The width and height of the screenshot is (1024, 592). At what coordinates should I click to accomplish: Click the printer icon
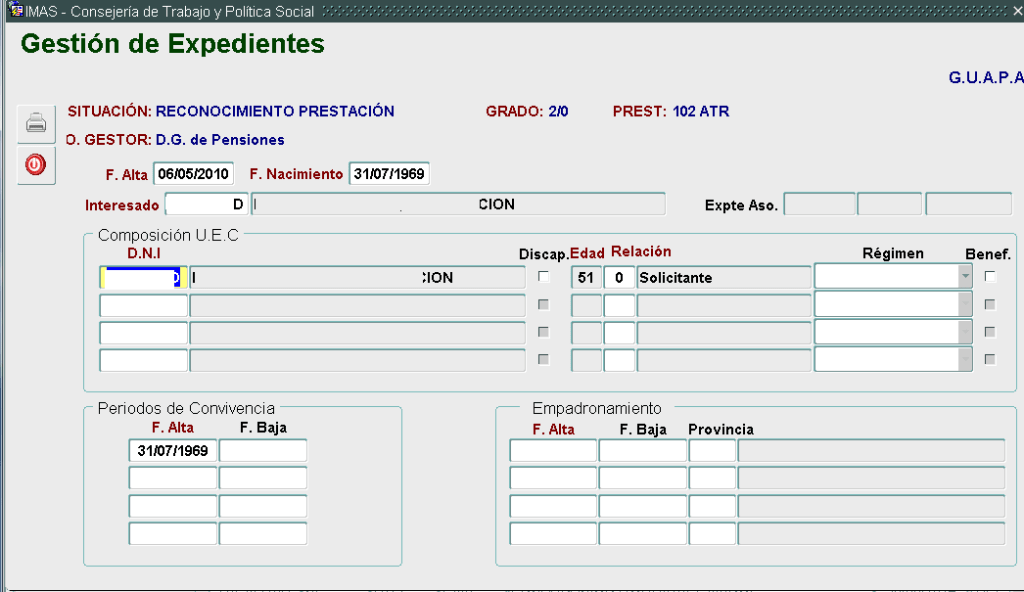pos(36,124)
